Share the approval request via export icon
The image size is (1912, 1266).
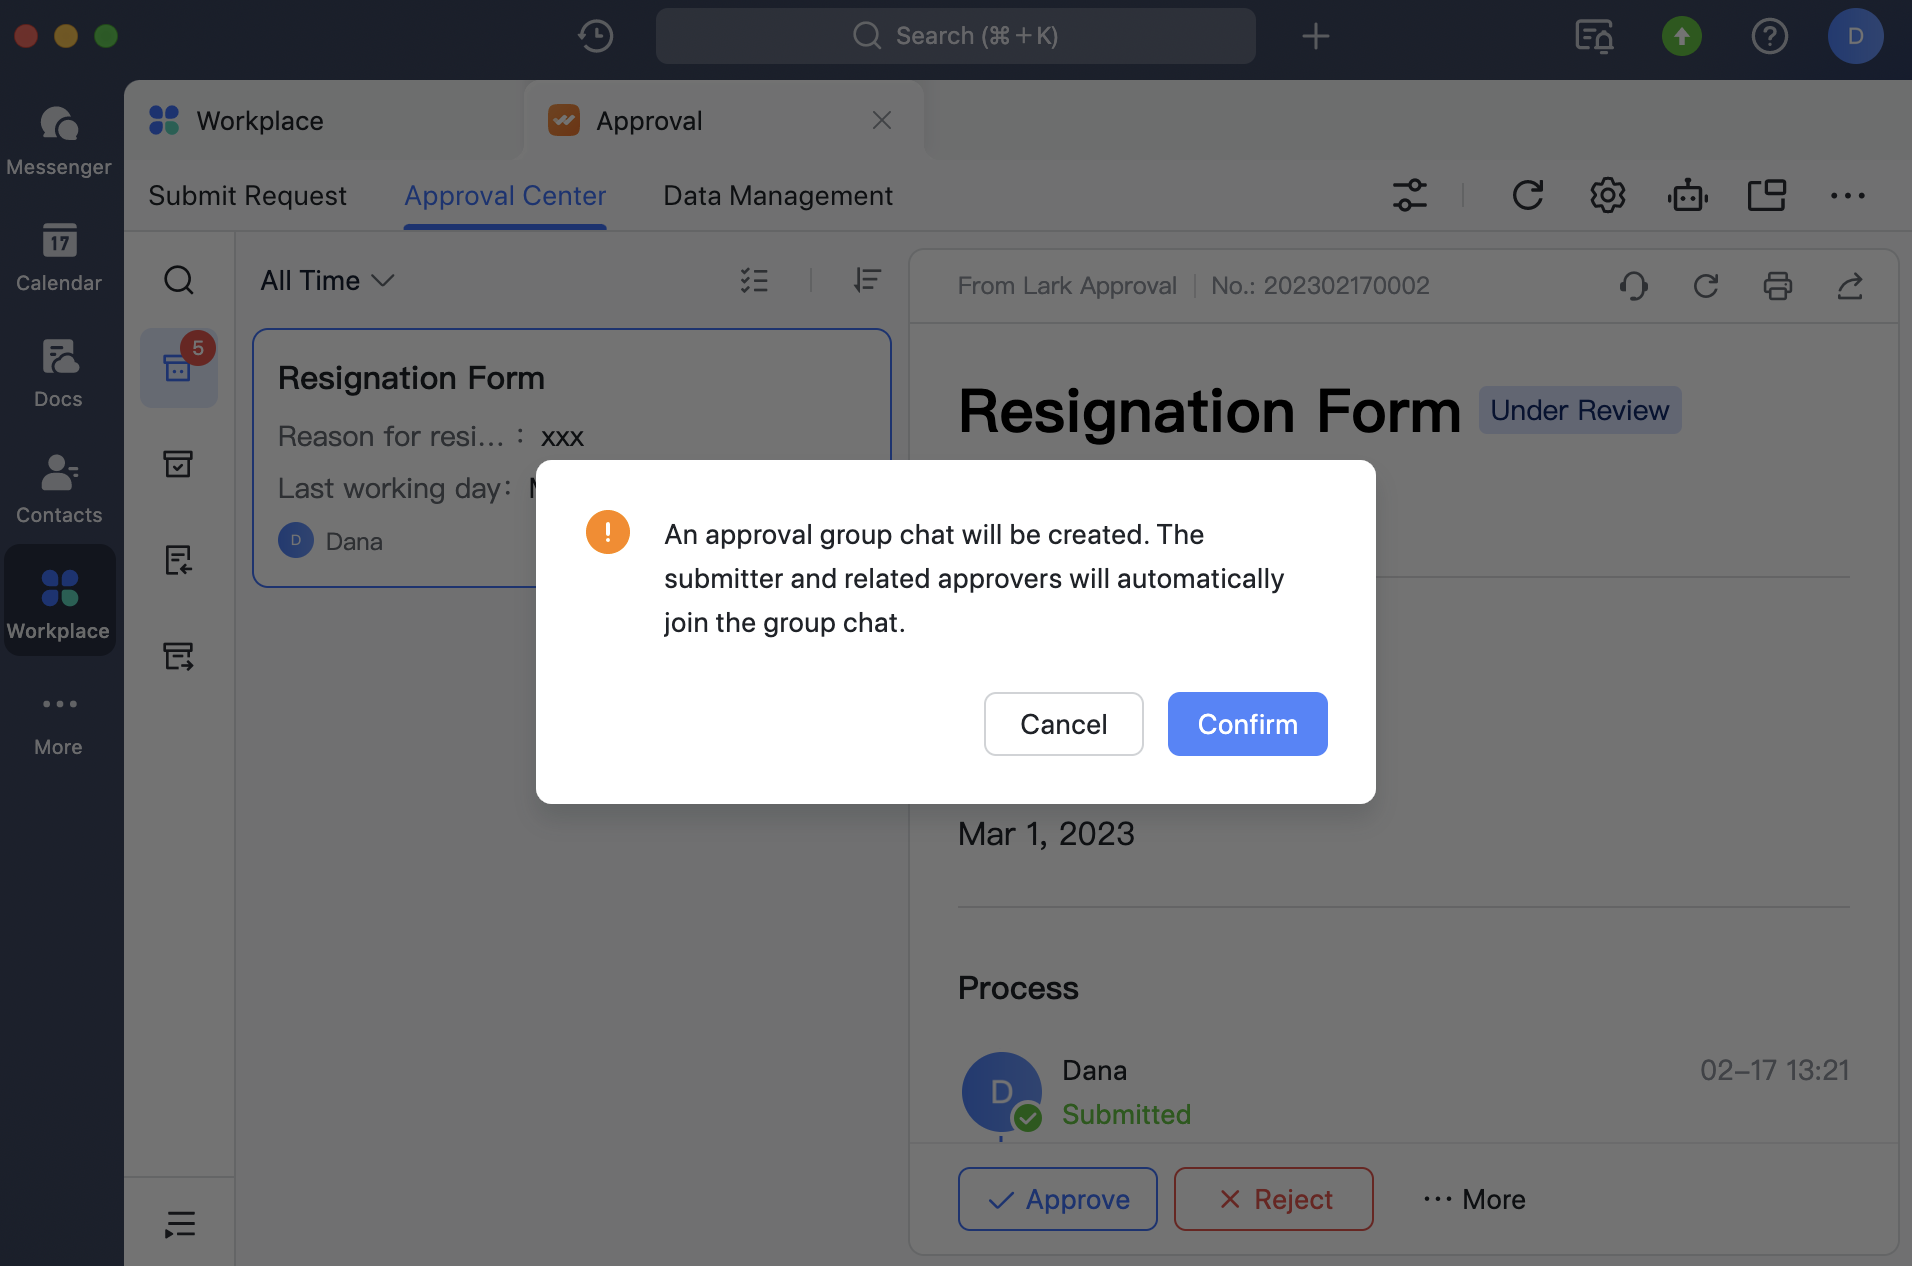1851,286
